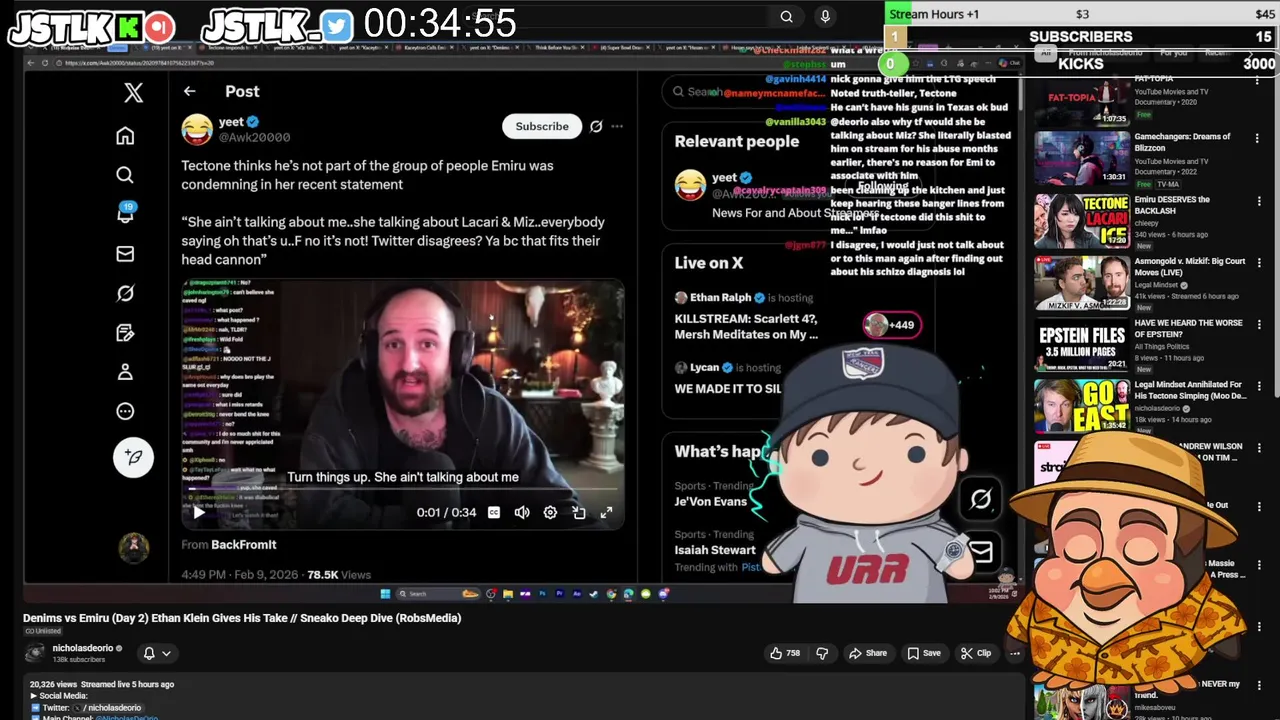Image resolution: width=1280 pixels, height=720 pixels.
Task: Expand the Social Media description triangle
Action: click(34, 696)
